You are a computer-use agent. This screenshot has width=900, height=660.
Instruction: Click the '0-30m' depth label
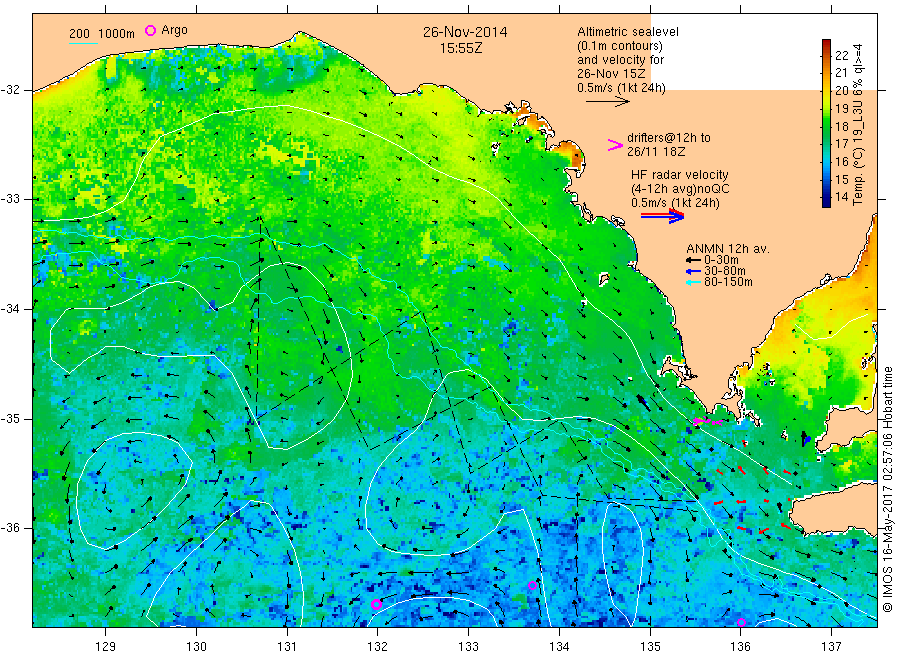721,260
